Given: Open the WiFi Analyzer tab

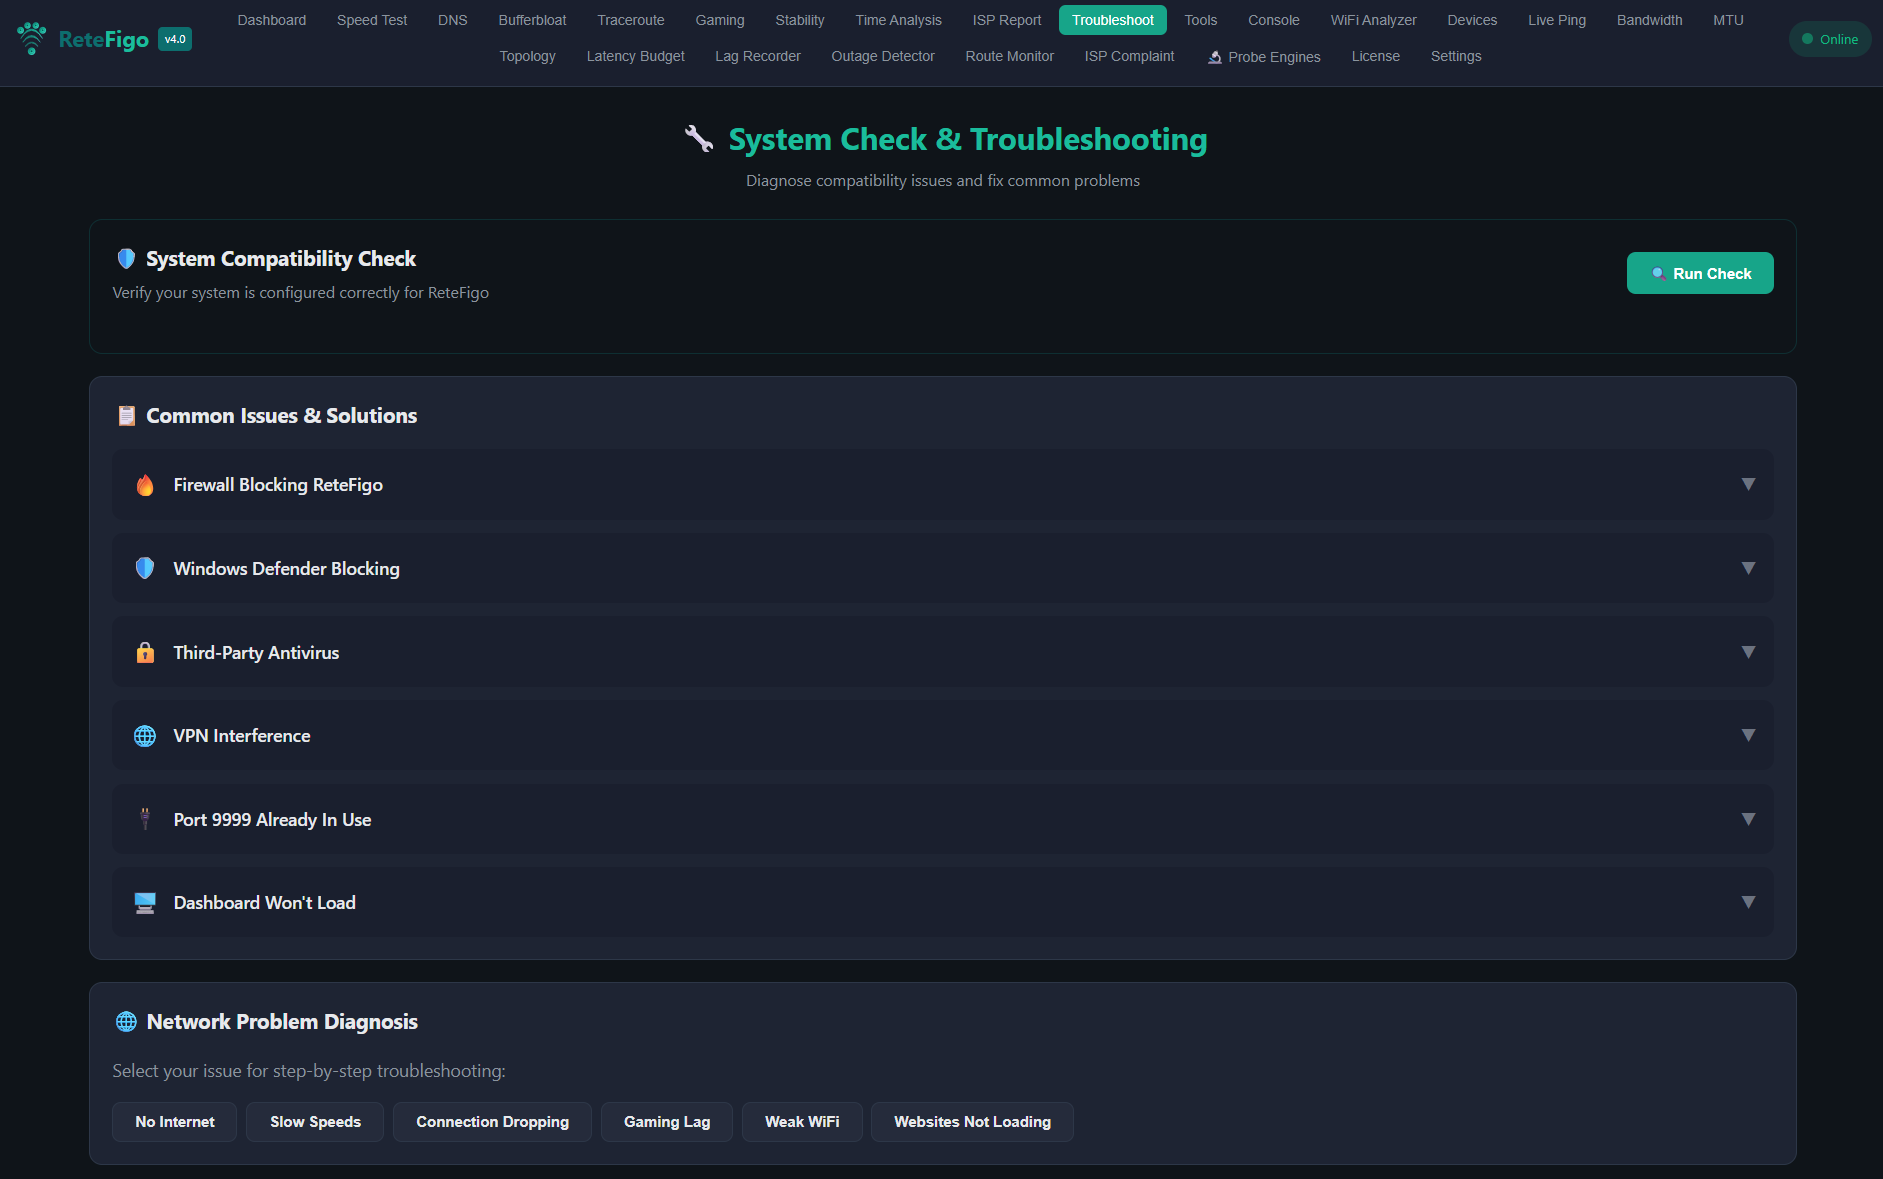Looking at the screenshot, I should point(1373,20).
